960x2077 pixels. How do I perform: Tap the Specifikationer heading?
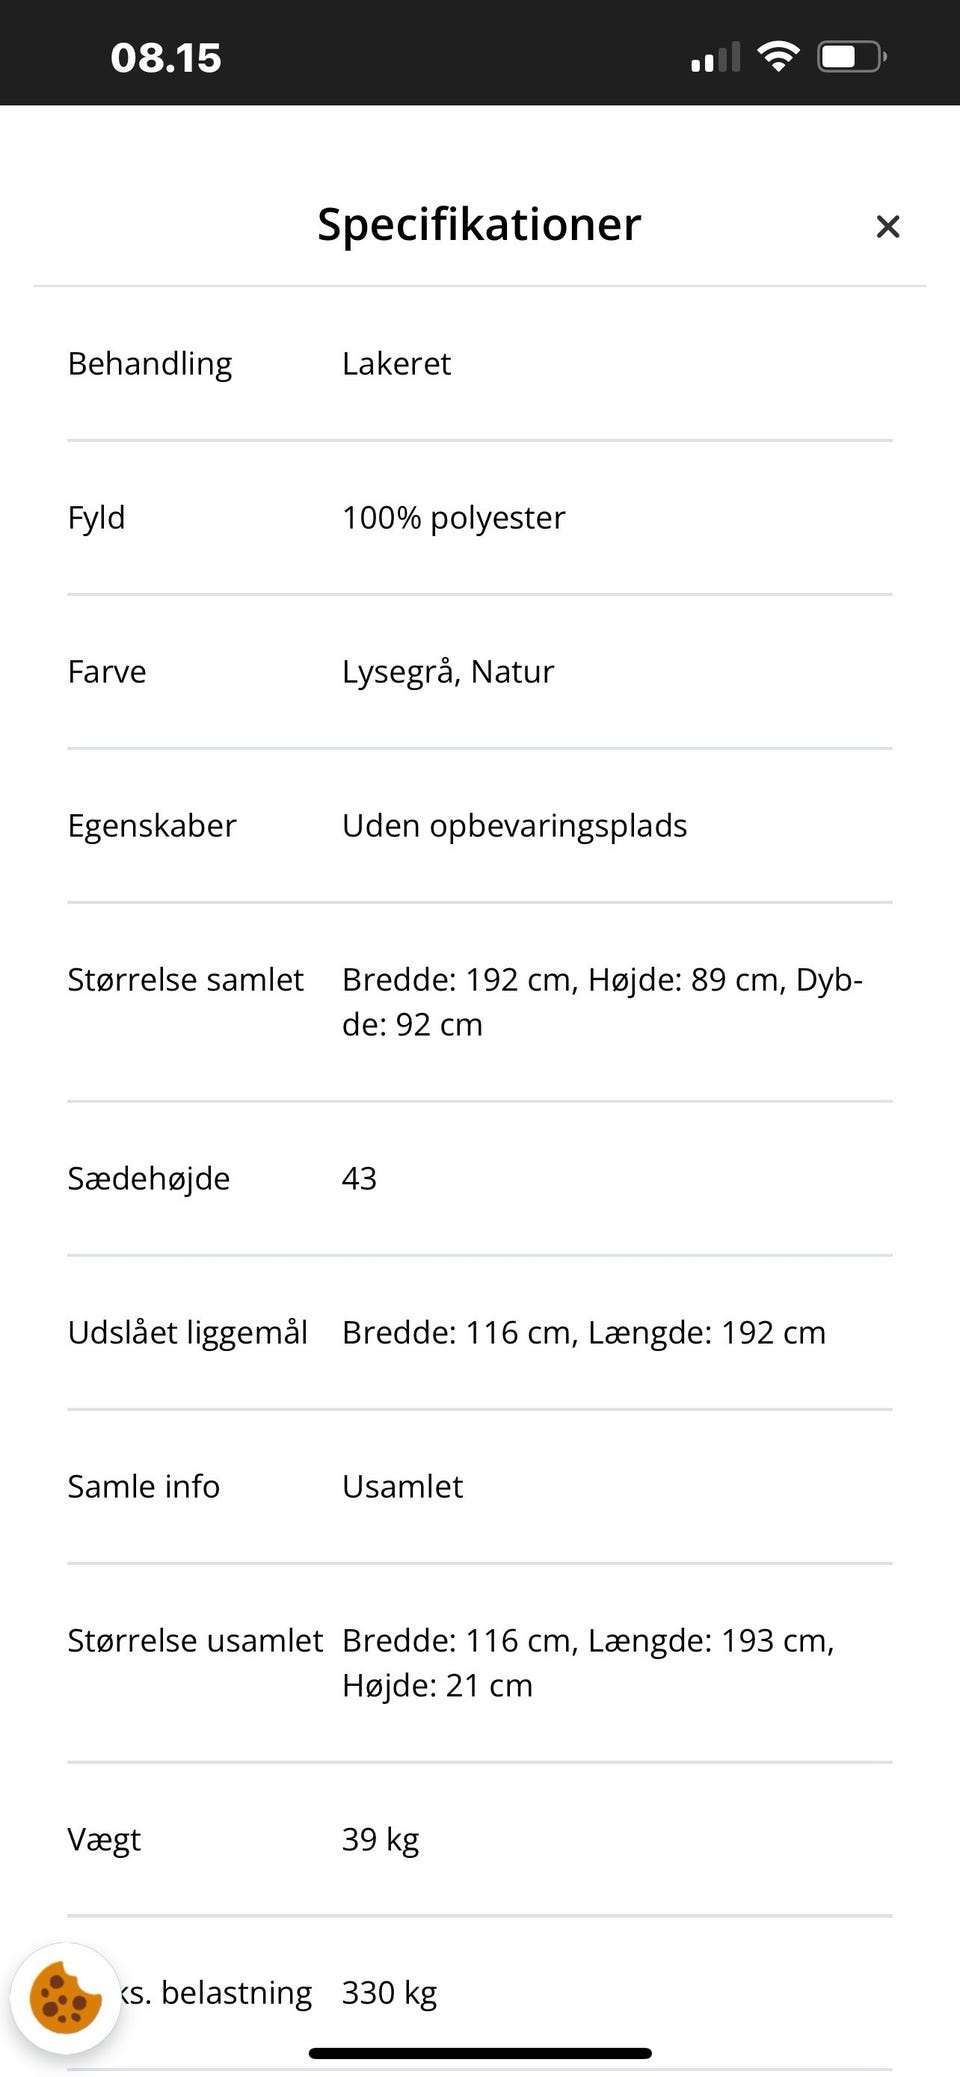(x=479, y=224)
